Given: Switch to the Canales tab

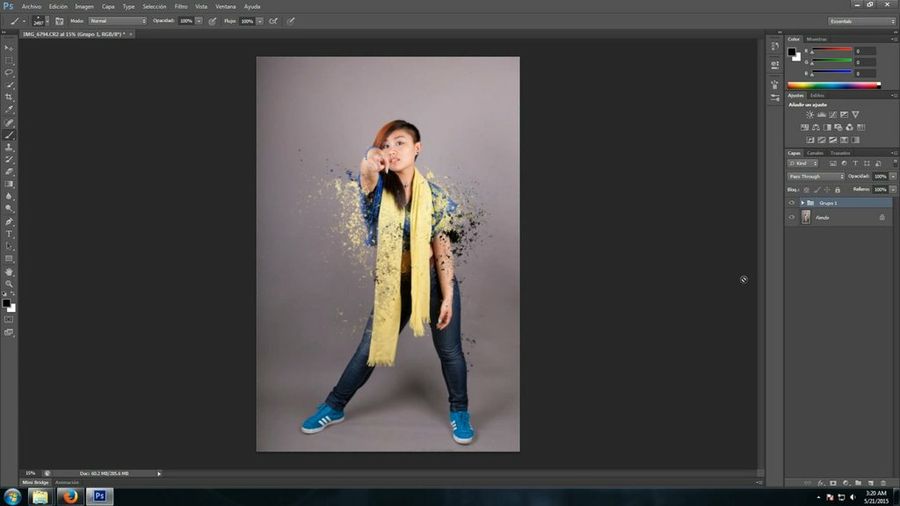Looking at the screenshot, I should [815, 153].
